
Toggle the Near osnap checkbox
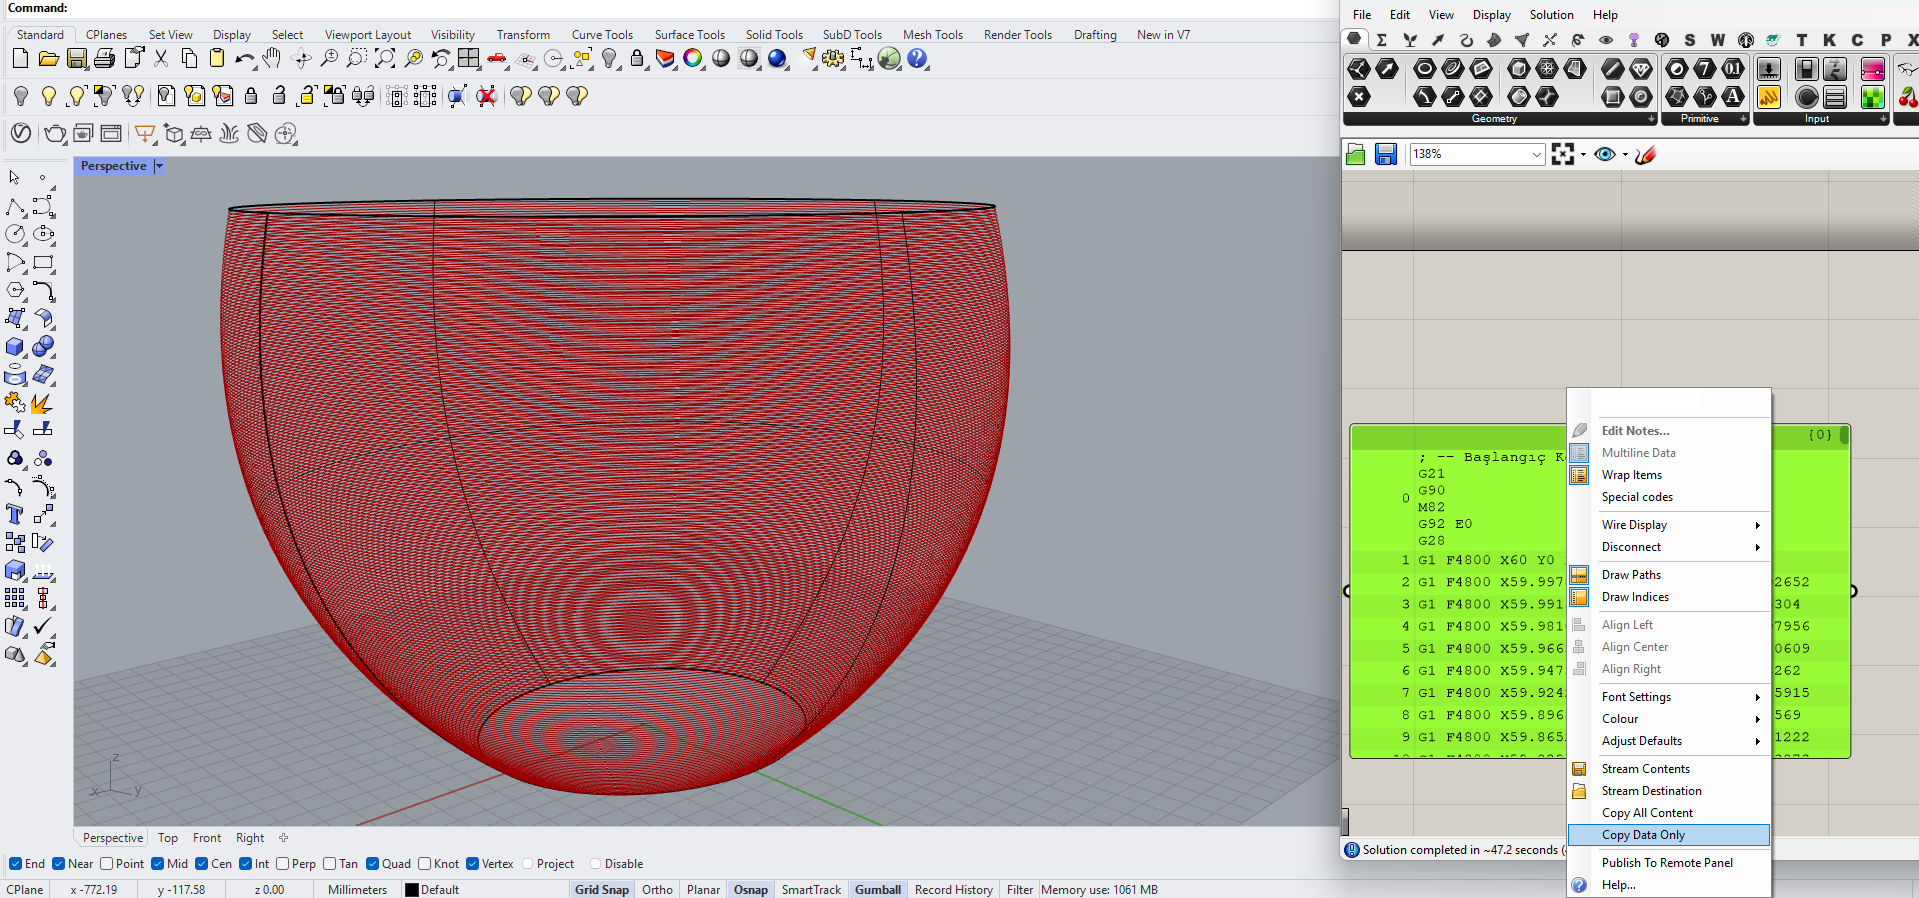(58, 864)
